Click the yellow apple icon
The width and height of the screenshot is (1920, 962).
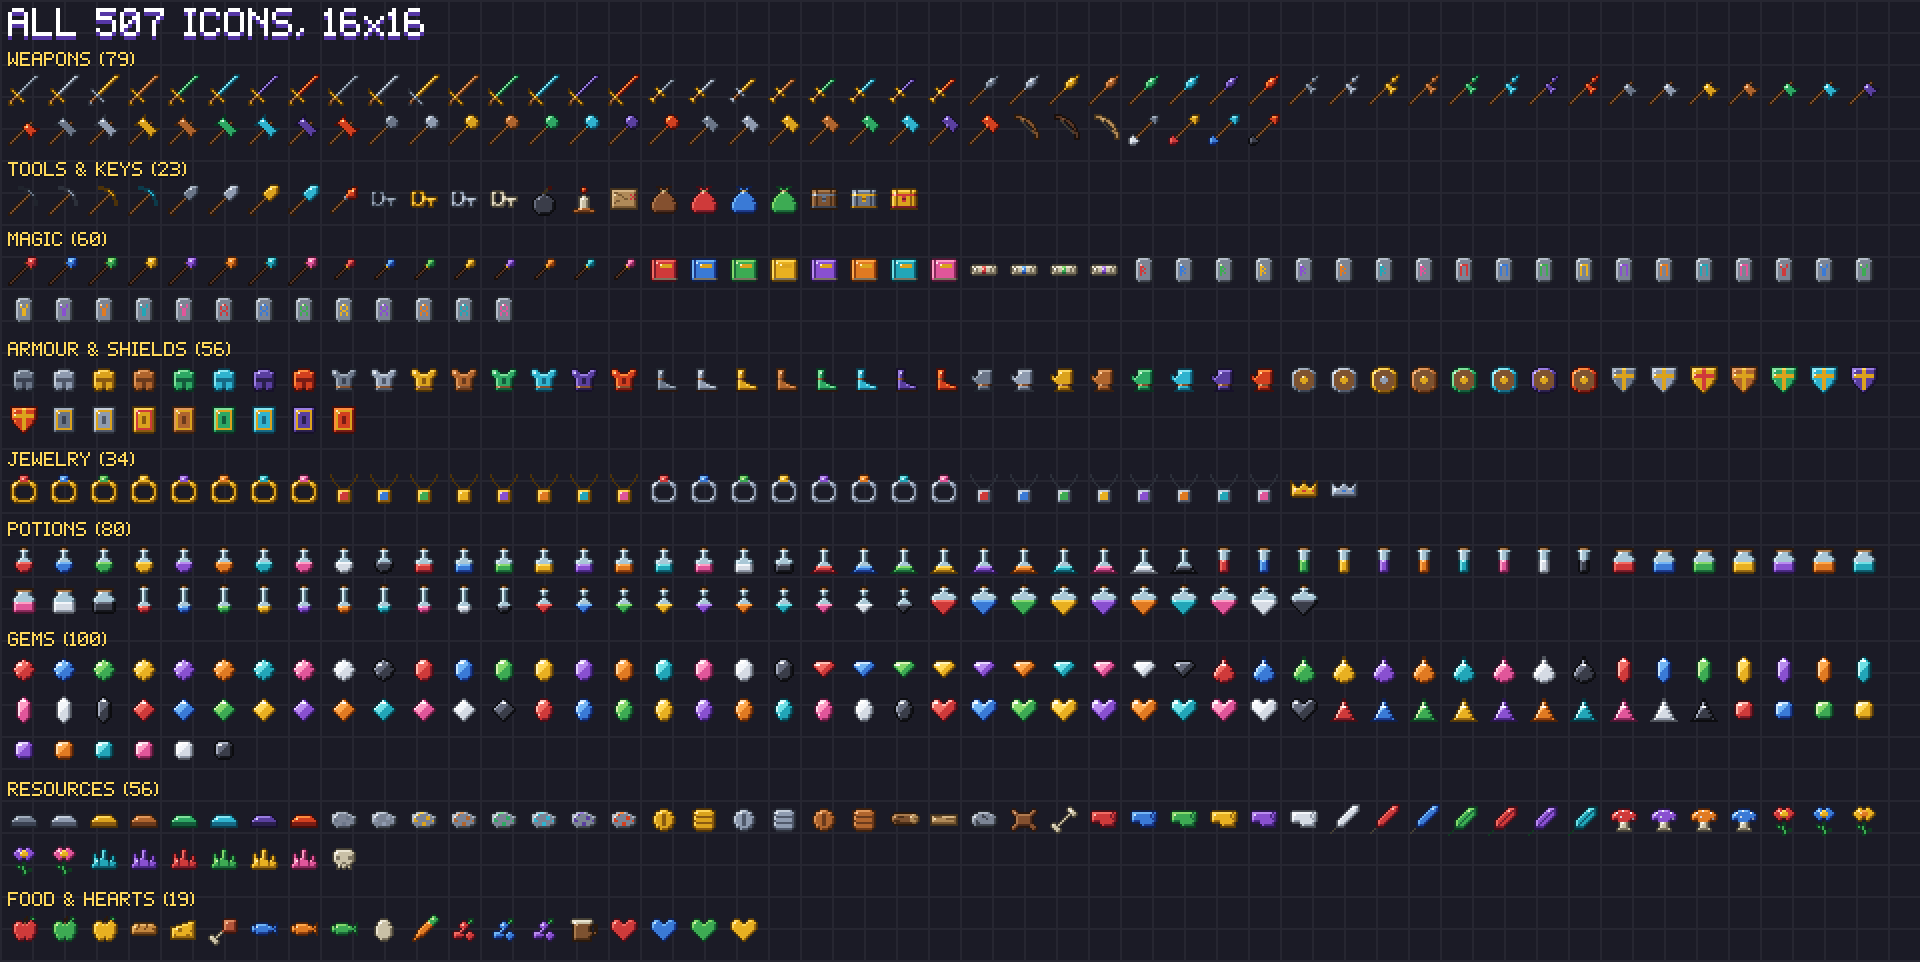tap(104, 929)
